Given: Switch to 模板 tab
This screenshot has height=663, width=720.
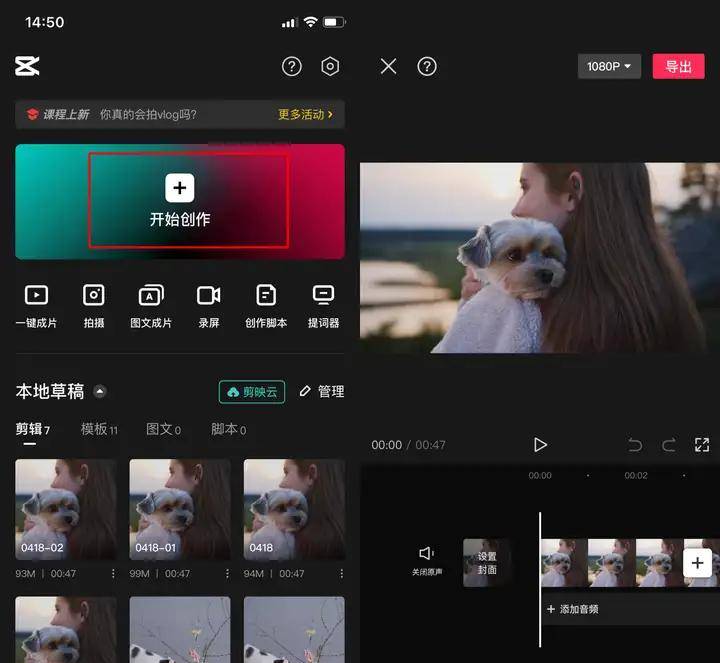Looking at the screenshot, I should (x=99, y=430).
